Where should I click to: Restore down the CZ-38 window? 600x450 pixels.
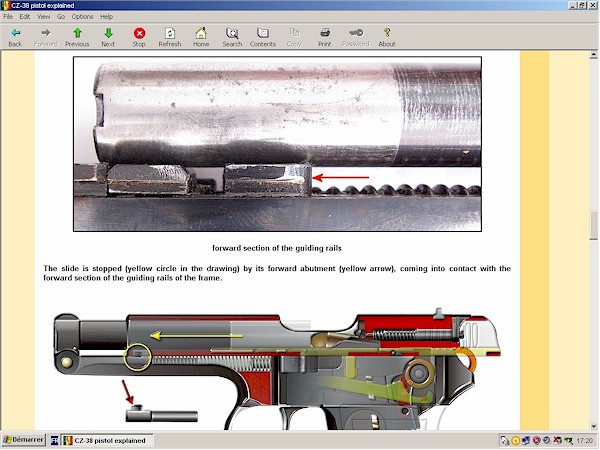[582, 5]
